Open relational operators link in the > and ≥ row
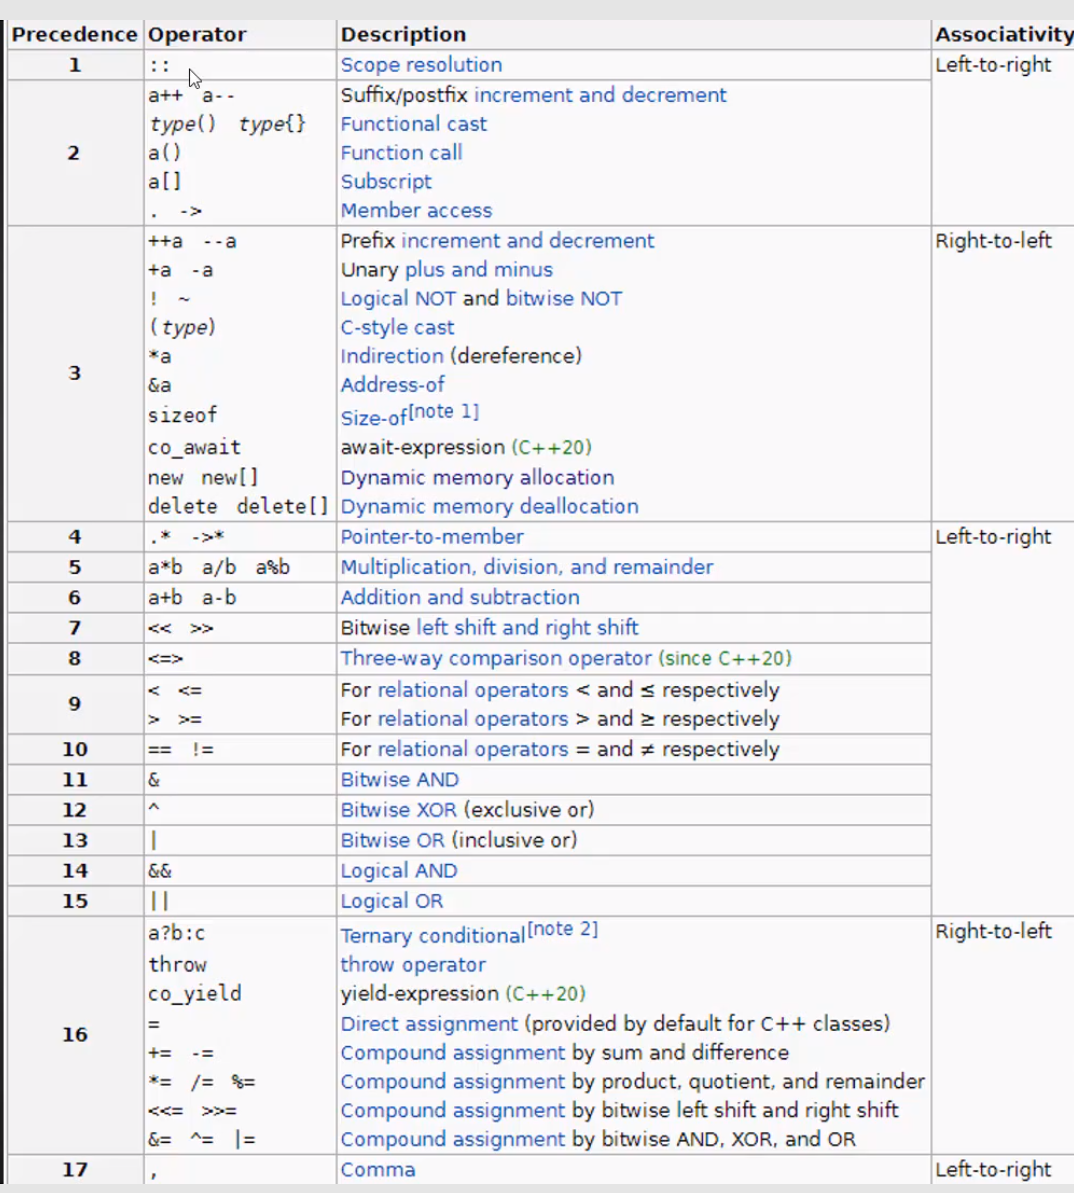 [x=473, y=720]
